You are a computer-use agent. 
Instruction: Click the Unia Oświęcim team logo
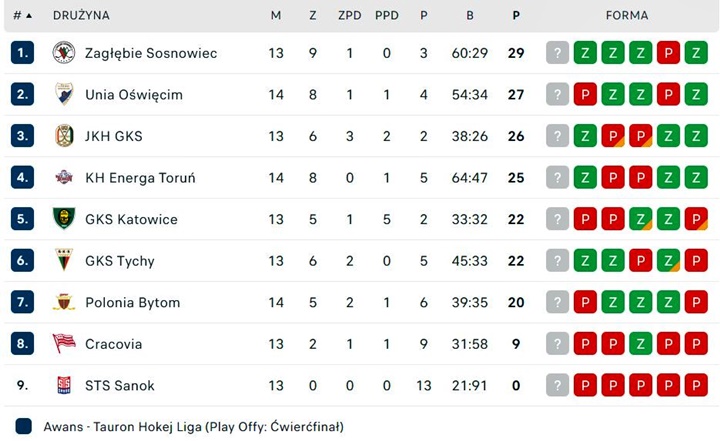64,94
